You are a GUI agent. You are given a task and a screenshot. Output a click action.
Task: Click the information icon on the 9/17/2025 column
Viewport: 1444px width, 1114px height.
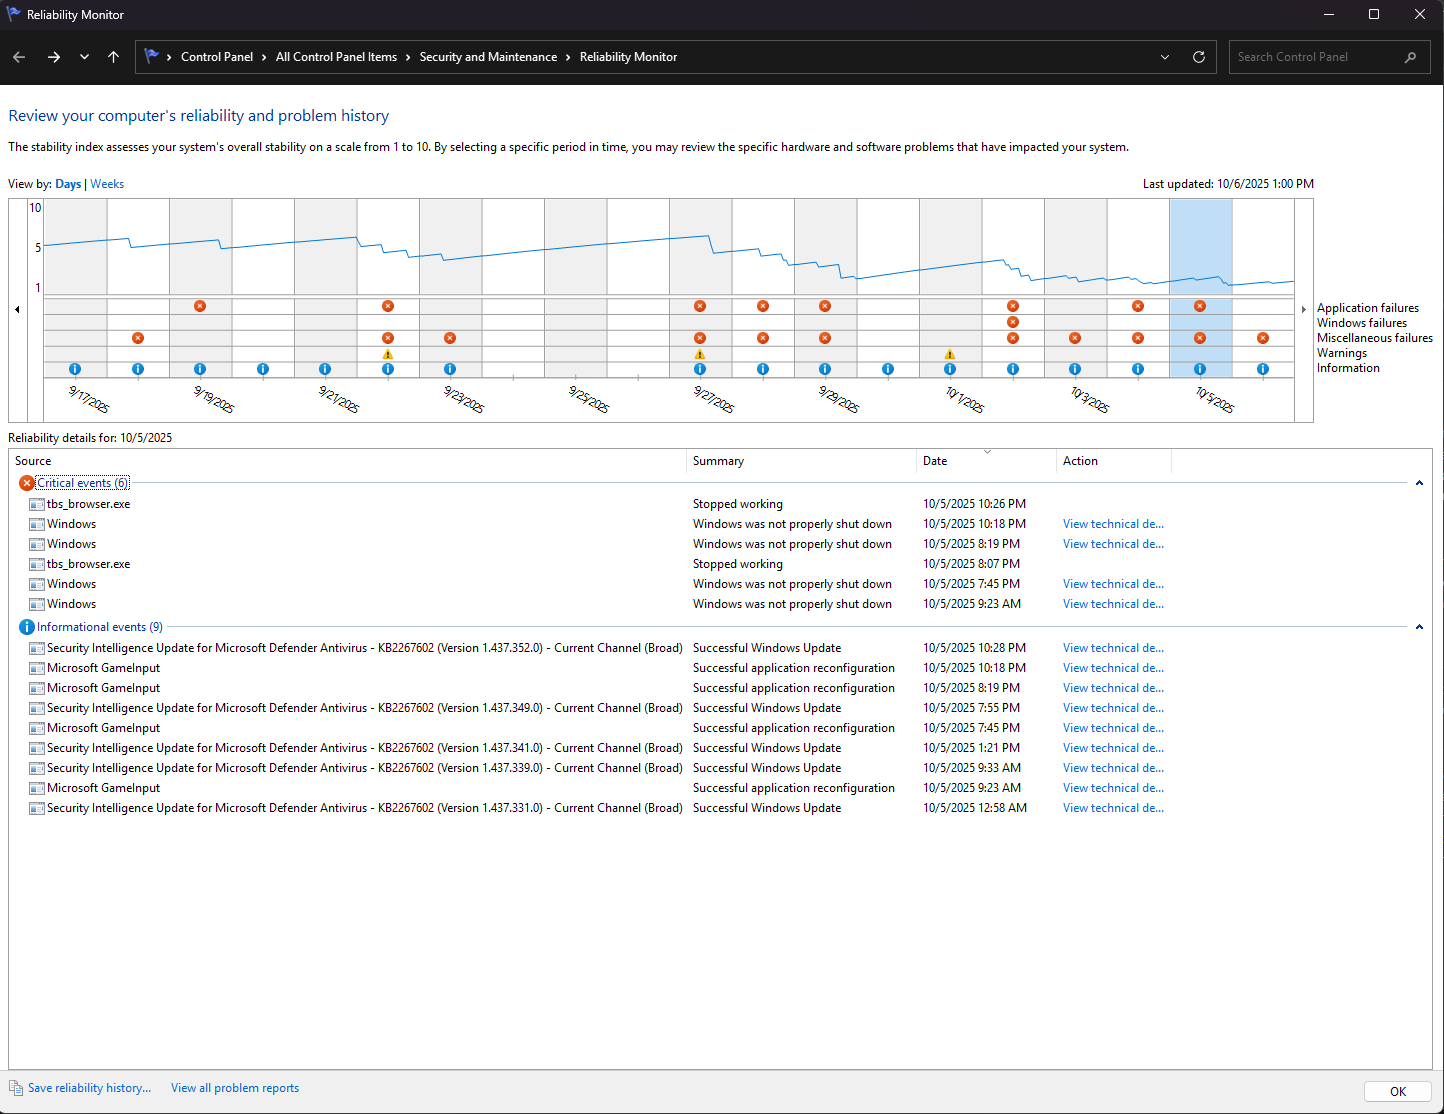[x=75, y=369]
